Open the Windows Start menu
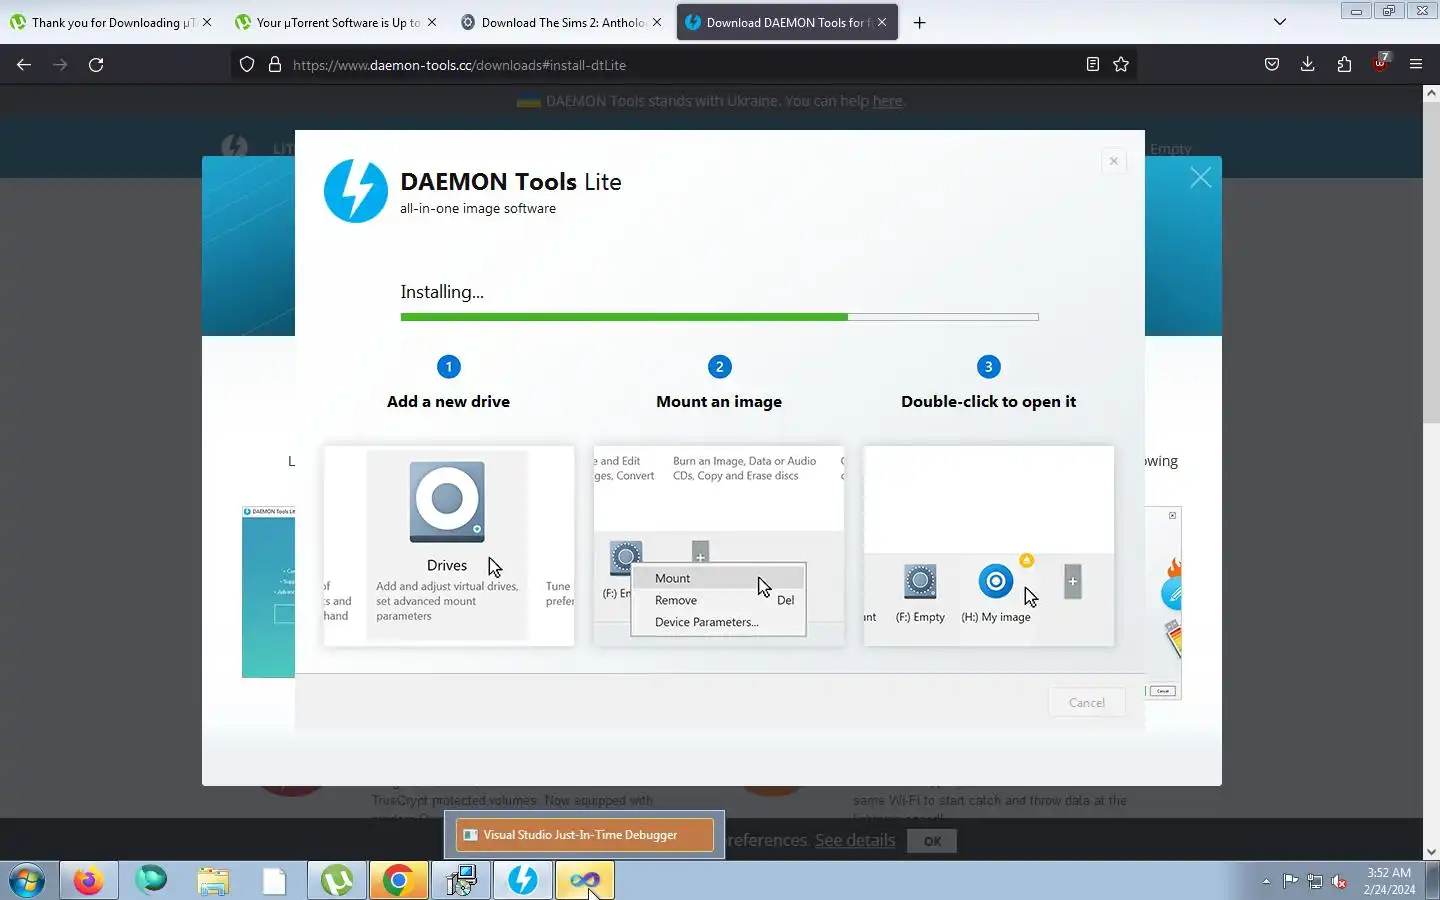 [x=27, y=881]
